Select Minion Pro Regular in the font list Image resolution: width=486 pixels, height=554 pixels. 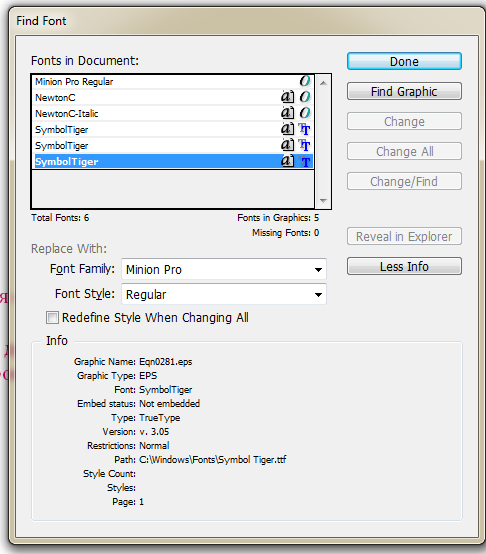(173, 82)
